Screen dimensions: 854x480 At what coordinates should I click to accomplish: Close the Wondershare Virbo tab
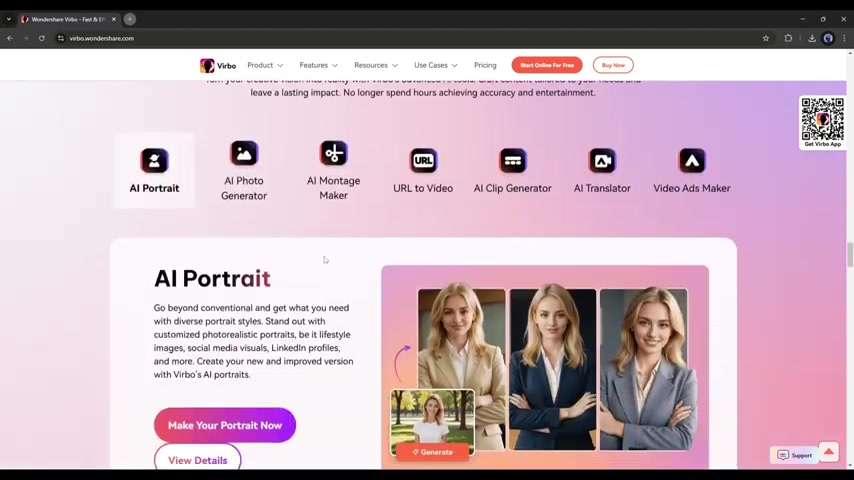pyautogui.click(x=114, y=19)
